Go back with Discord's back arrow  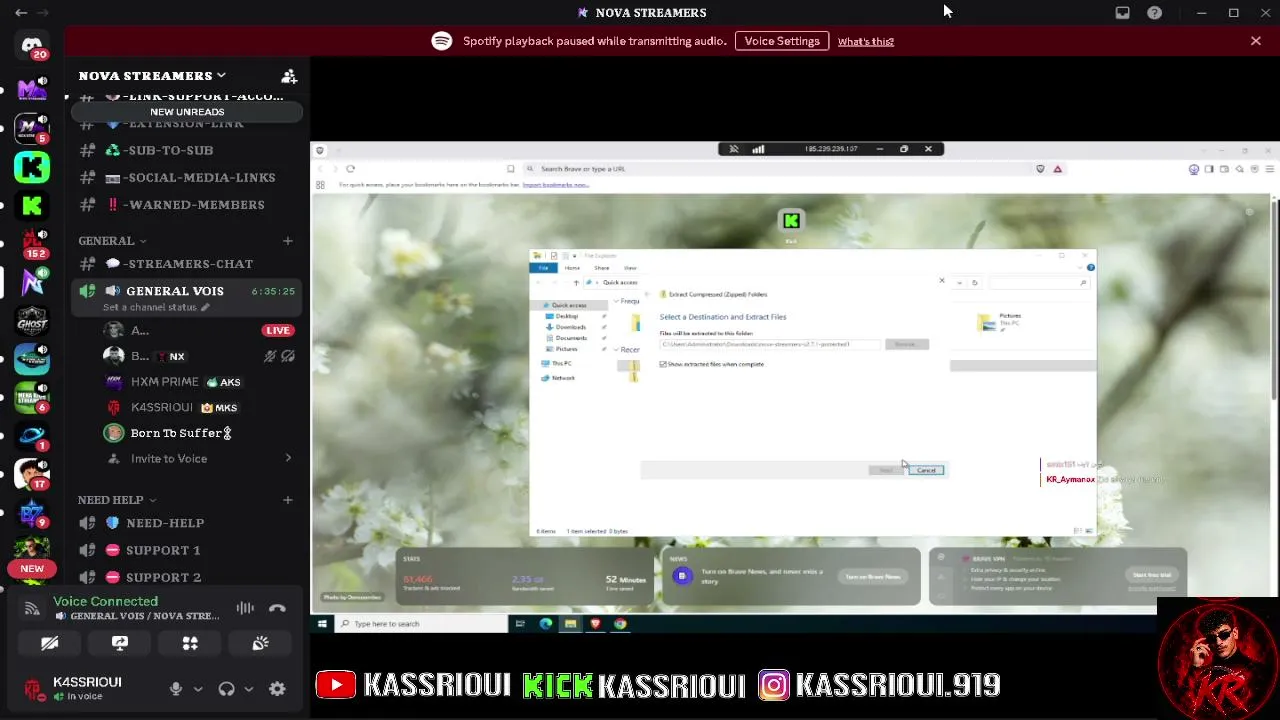[x=21, y=13]
